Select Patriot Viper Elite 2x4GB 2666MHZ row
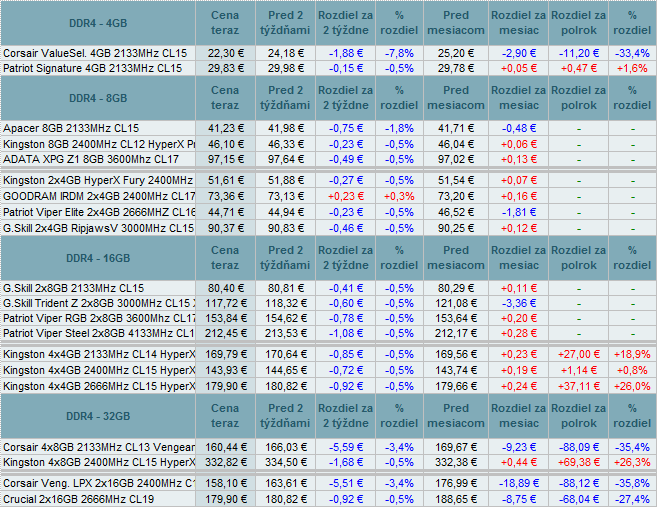This screenshot has width=657, height=507. tap(328, 212)
